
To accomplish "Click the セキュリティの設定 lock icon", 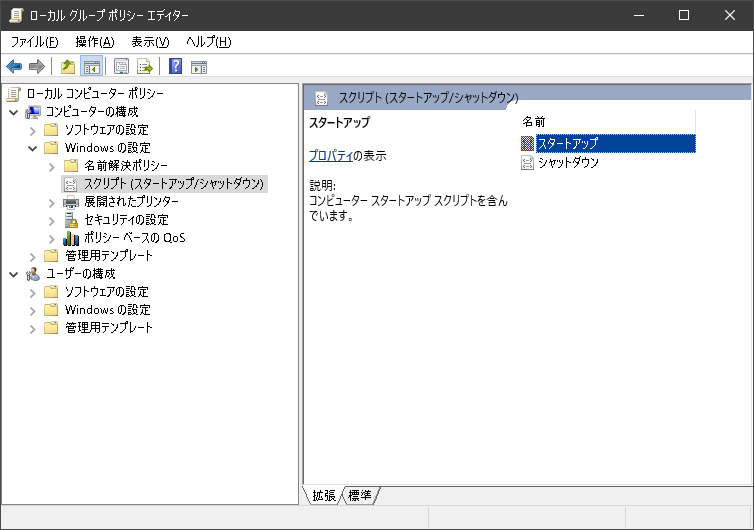I will click(71, 220).
